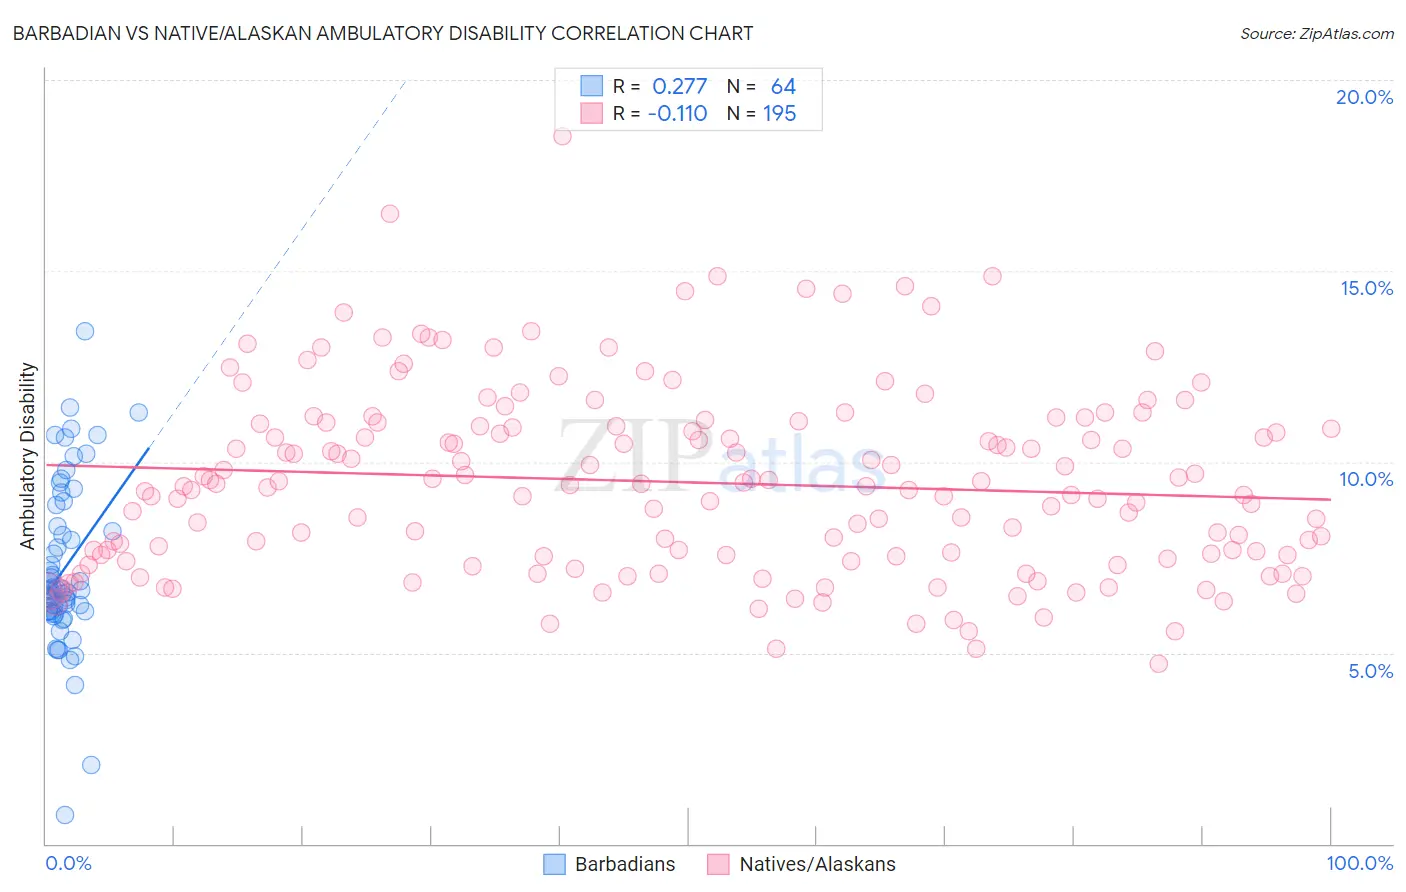The height and width of the screenshot is (892, 1406).
Task: Click the R value 0.277 in legend
Action: tap(680, 86)
